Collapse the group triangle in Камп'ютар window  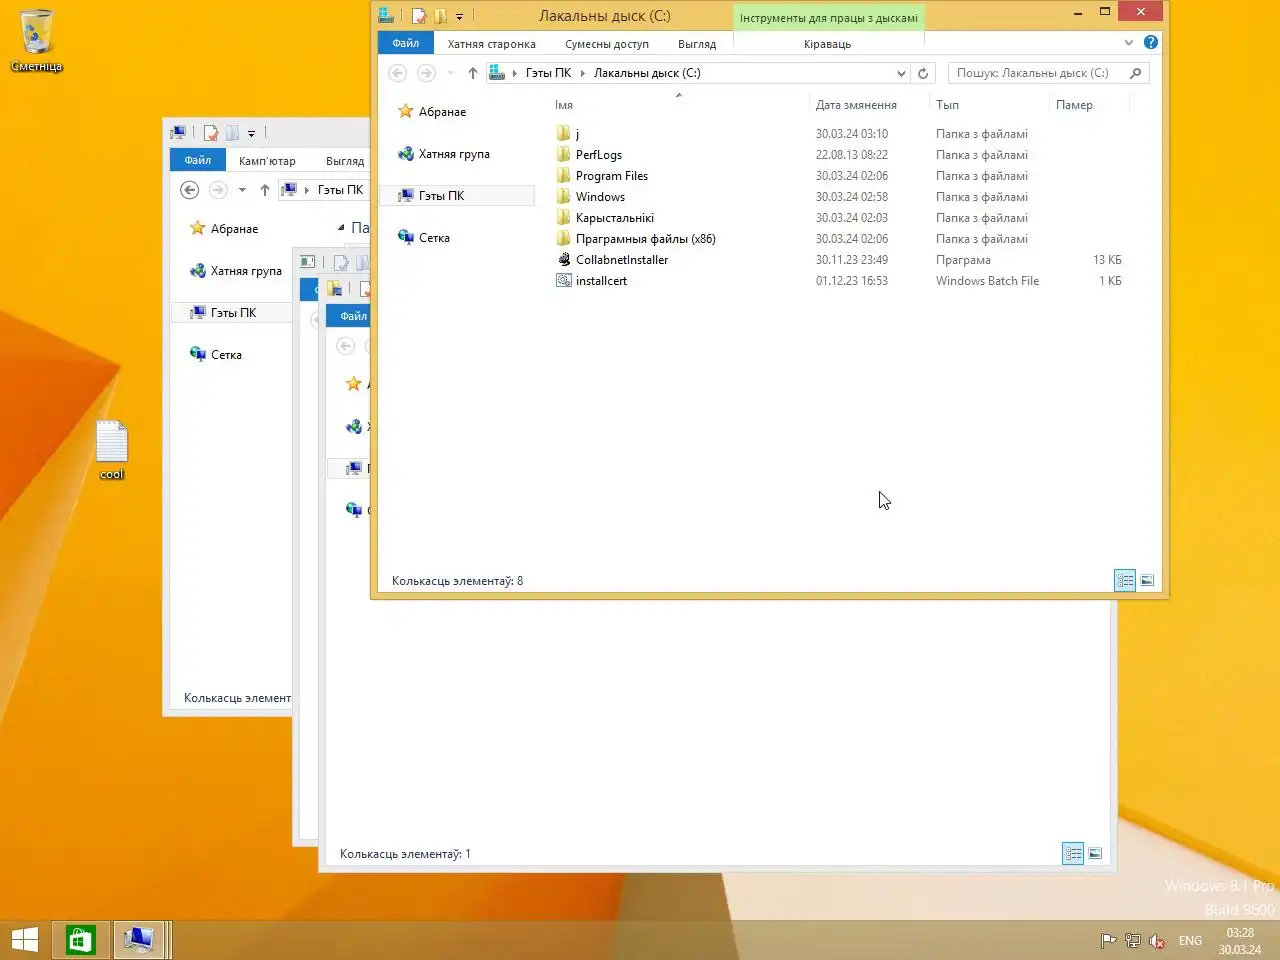(x=341, y=228)
